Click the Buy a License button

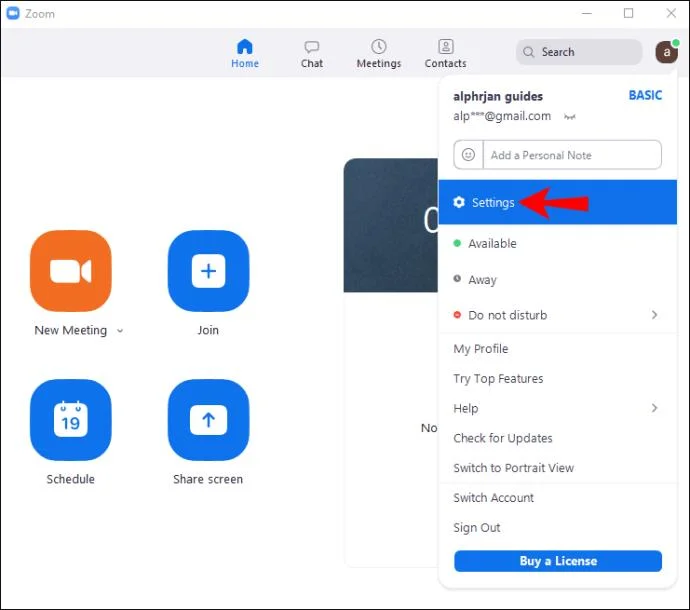pyautogui.click(x=558, y=561)
